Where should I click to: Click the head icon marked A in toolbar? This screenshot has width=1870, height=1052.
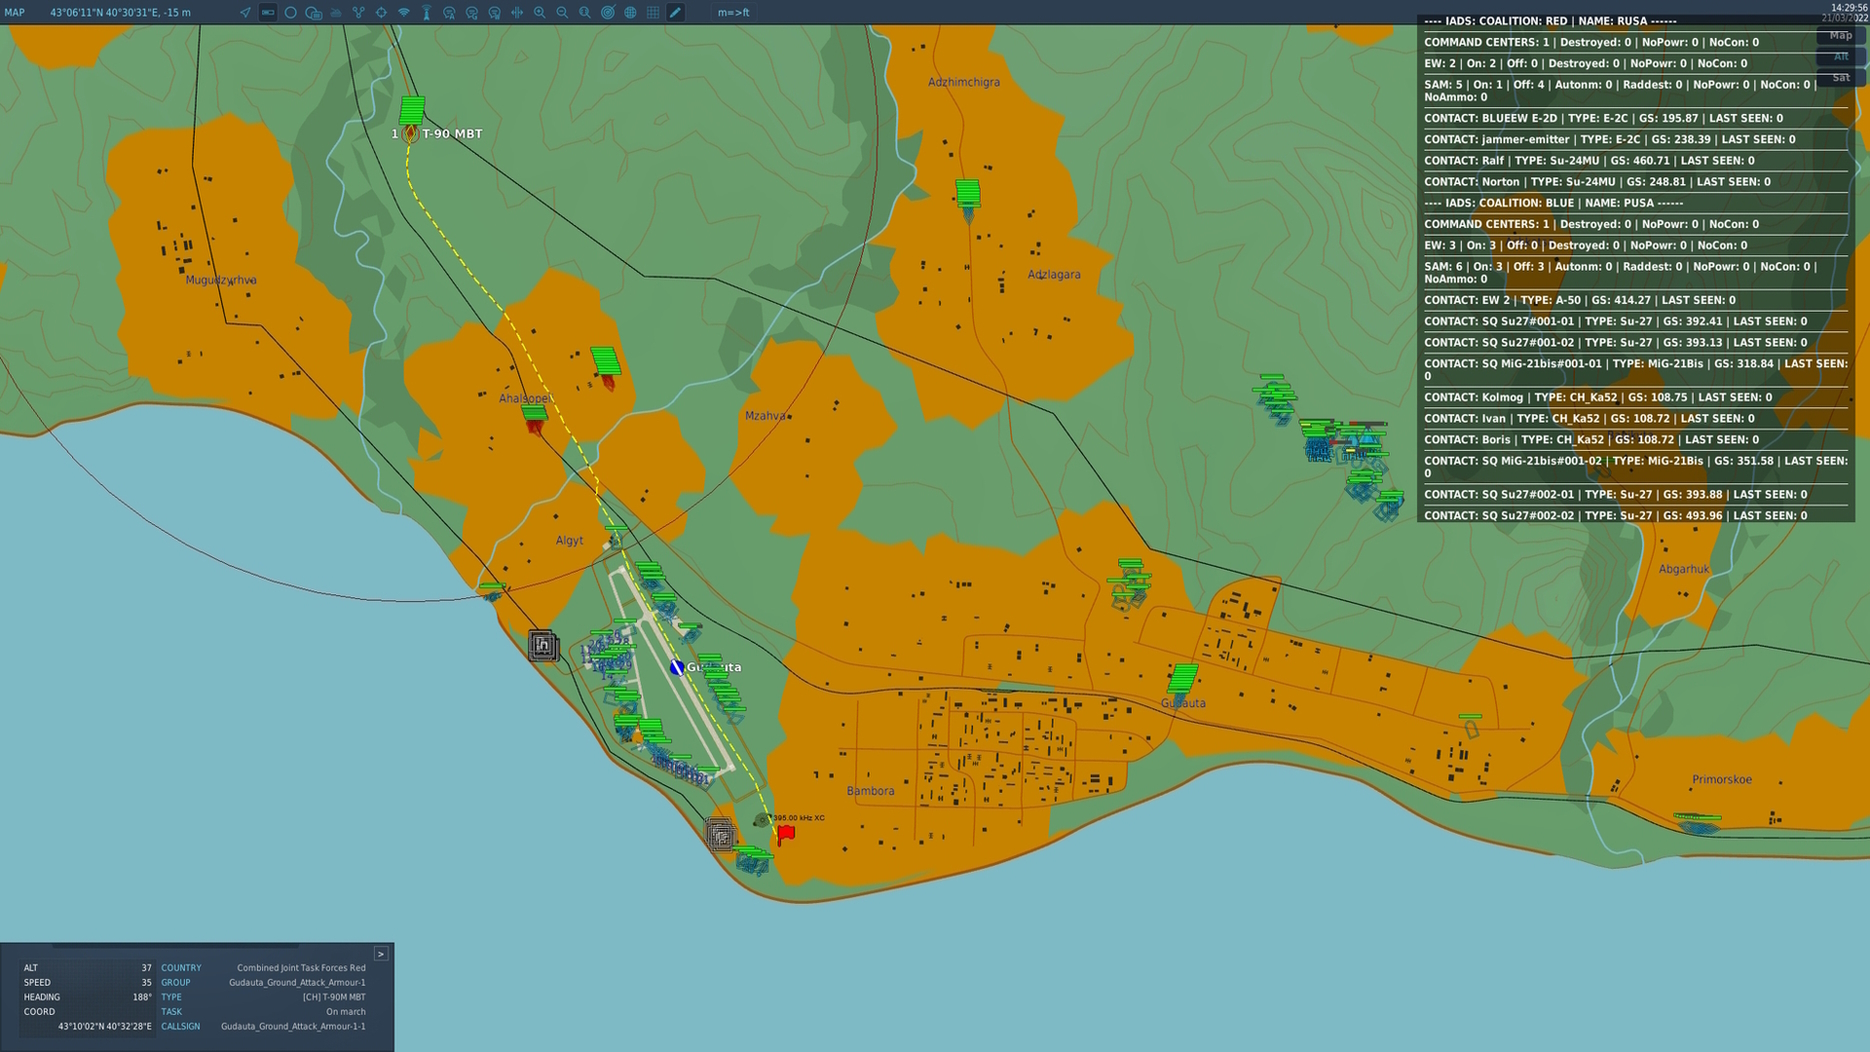pyautogui.click(x=449, y=12)
